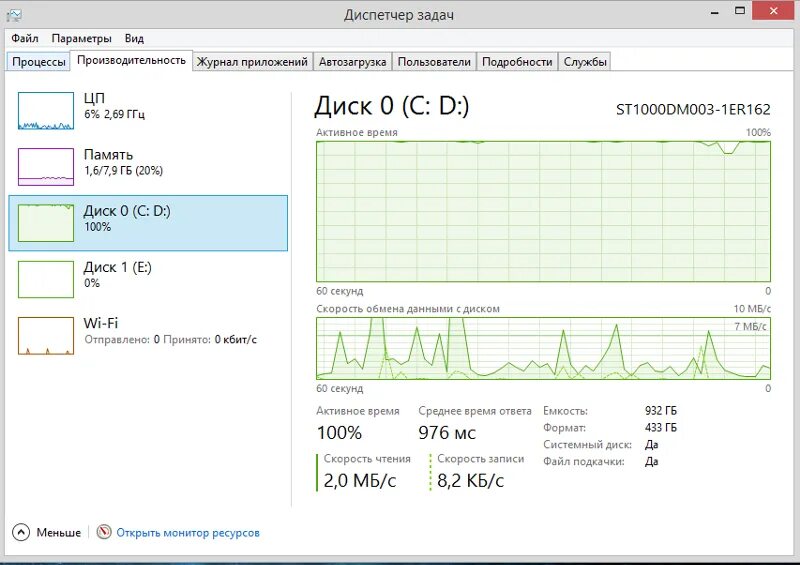Switch to the Службы tab
The height and width of the screenshot is (565, 800).
(x=585, y=62)
